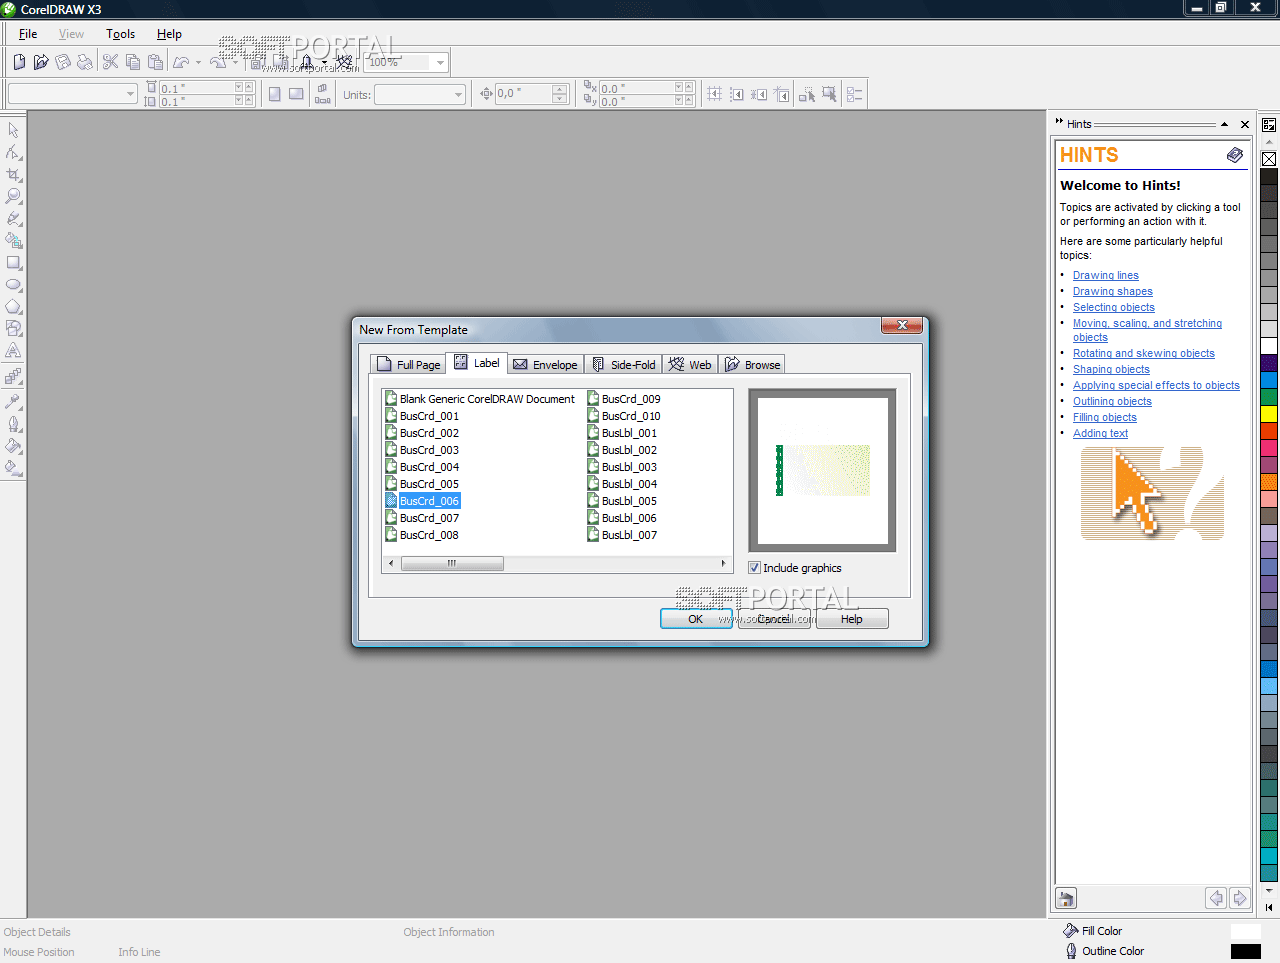Viewport: 1280px width, 963px height.
Task: Click the Hints panel save/home icon
Action: click(1066, 898)
